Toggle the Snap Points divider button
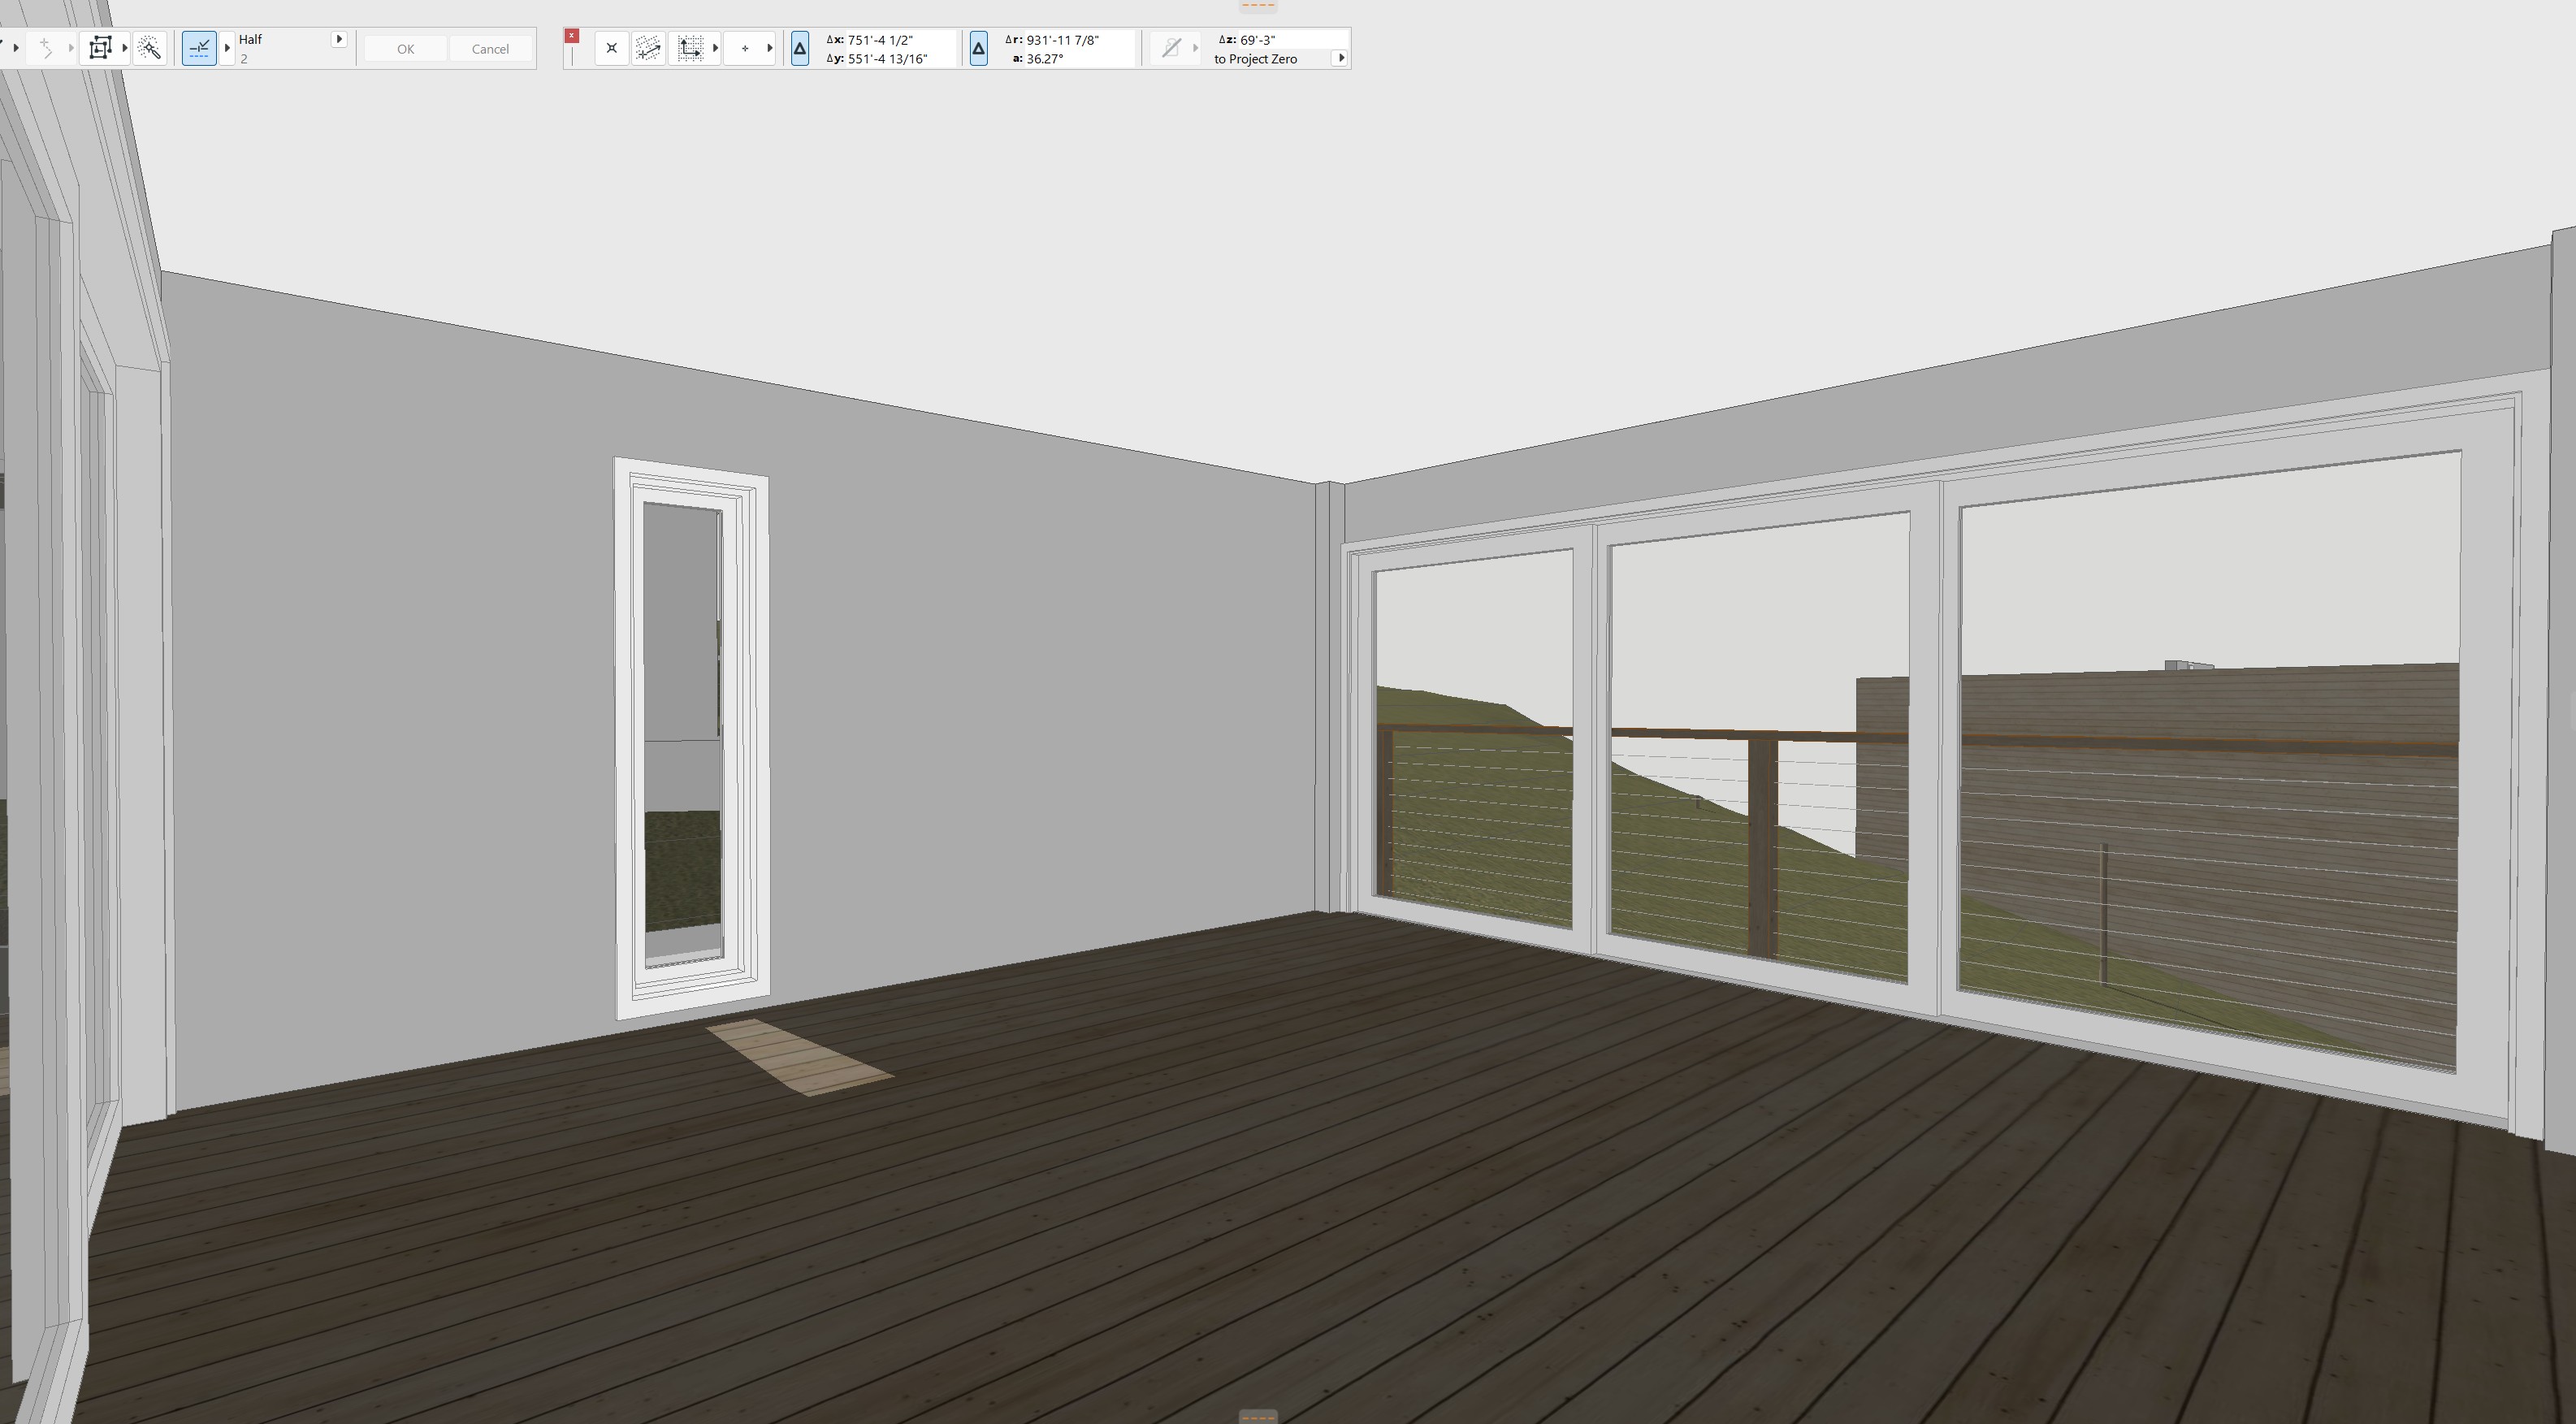 click(199, 48)
